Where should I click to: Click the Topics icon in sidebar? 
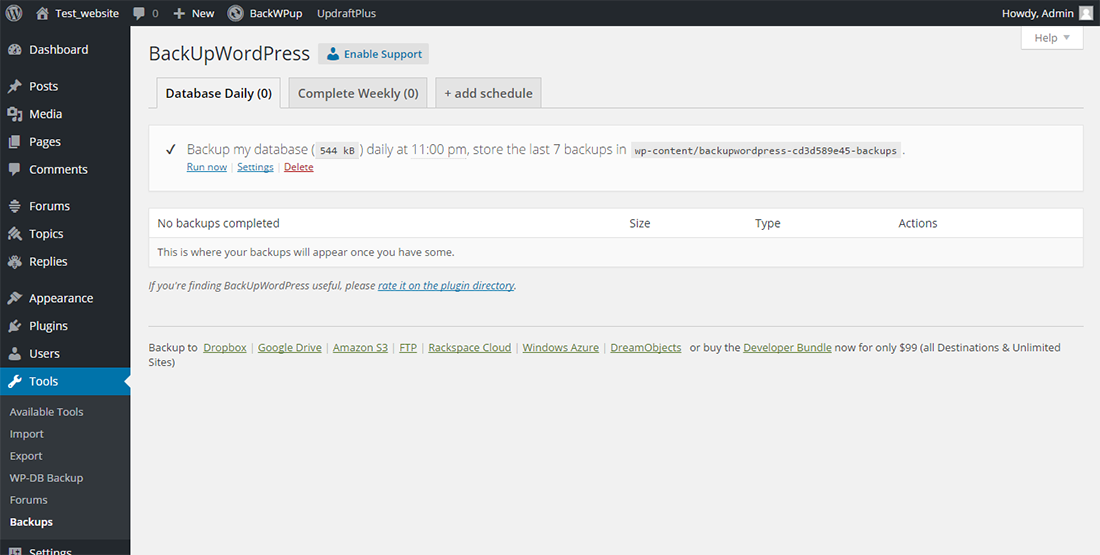pyautogui.click(x=14, y=234)
